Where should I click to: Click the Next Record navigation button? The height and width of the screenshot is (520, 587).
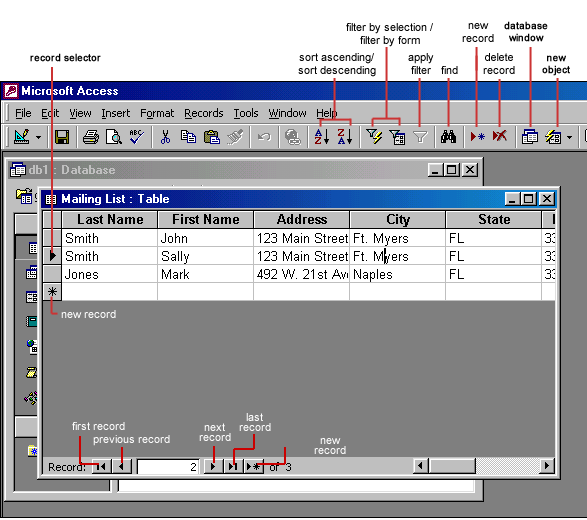(x=213, y=467)
